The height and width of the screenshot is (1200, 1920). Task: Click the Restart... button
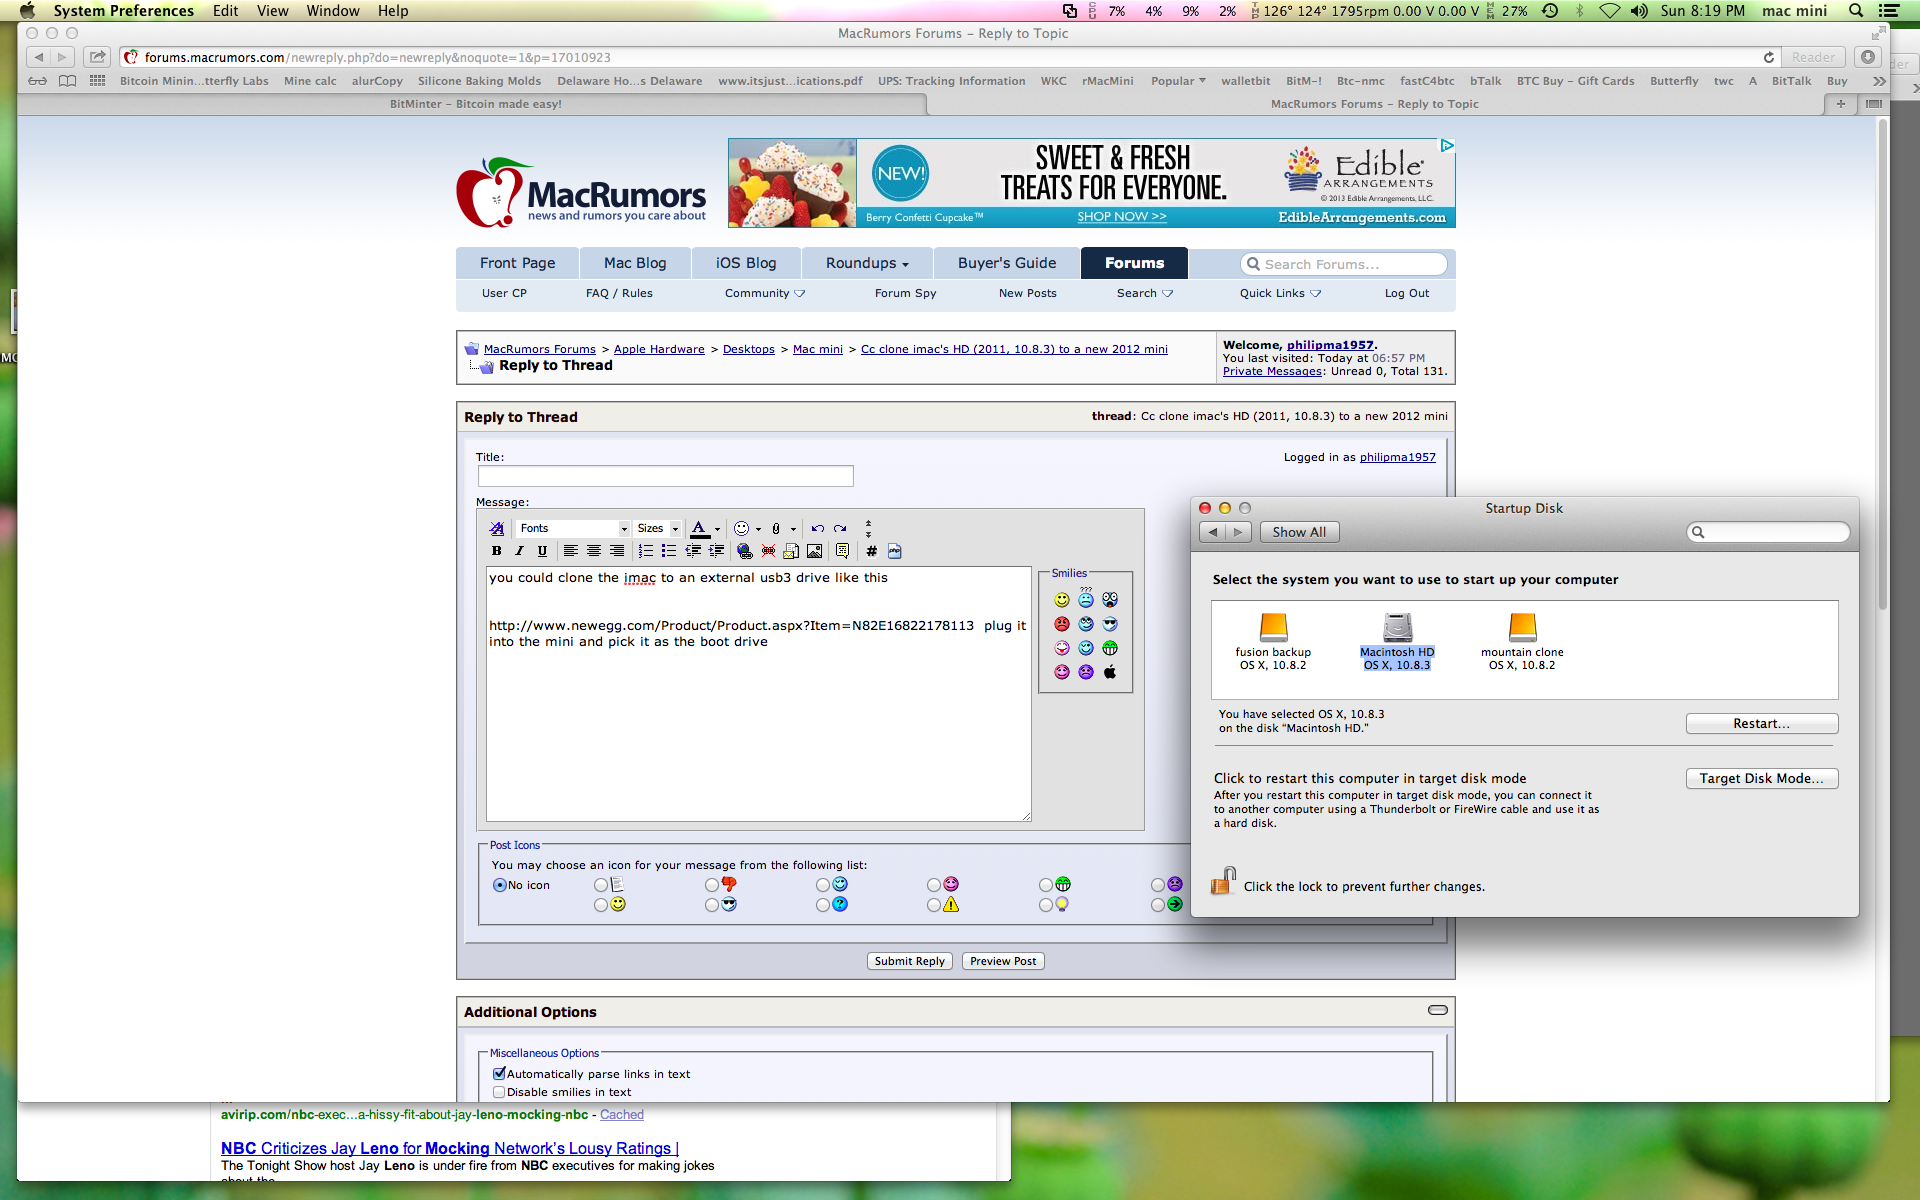[x=1761, y=723]
